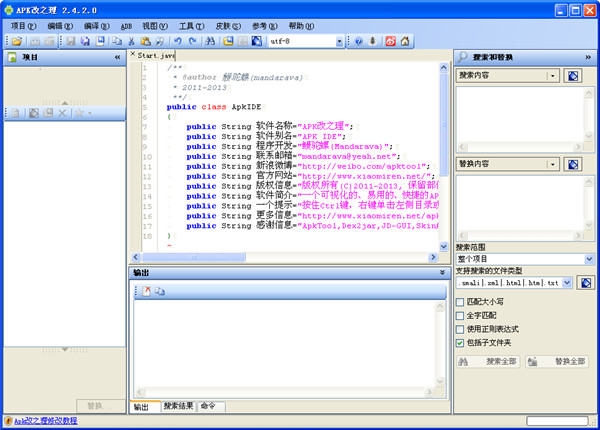
Task: Open the 编辑 menu
Action: coord(60,26)
